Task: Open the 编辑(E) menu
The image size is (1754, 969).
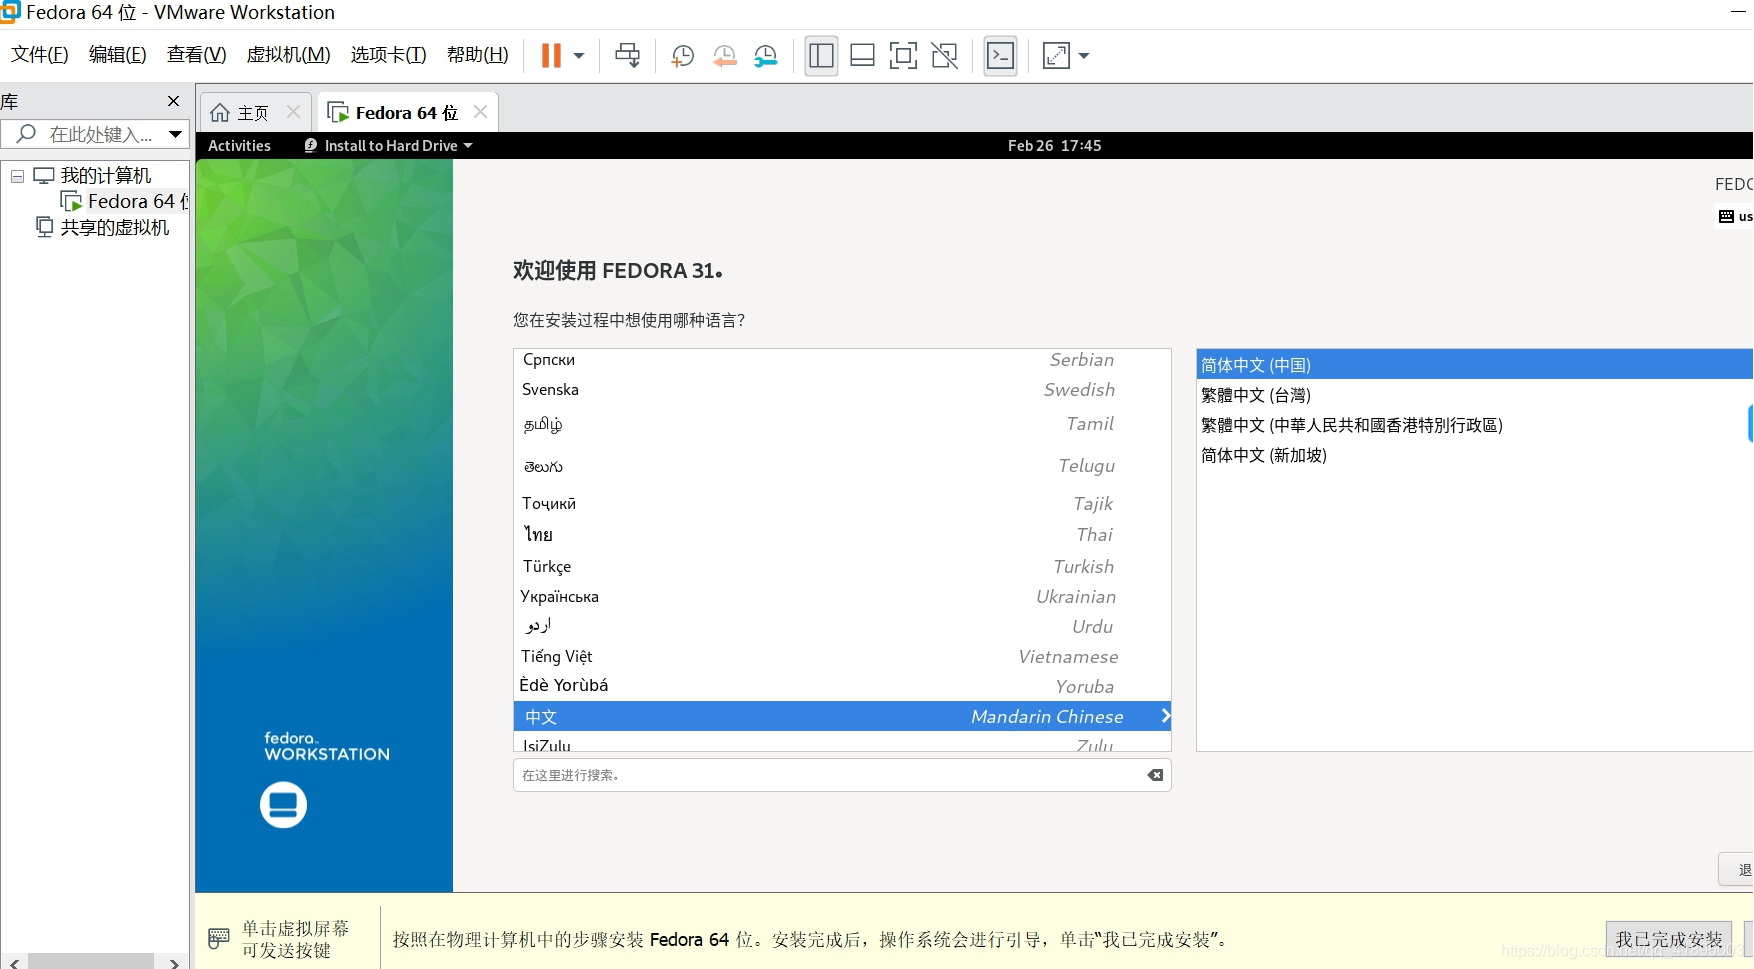Action: pos(118,55)
